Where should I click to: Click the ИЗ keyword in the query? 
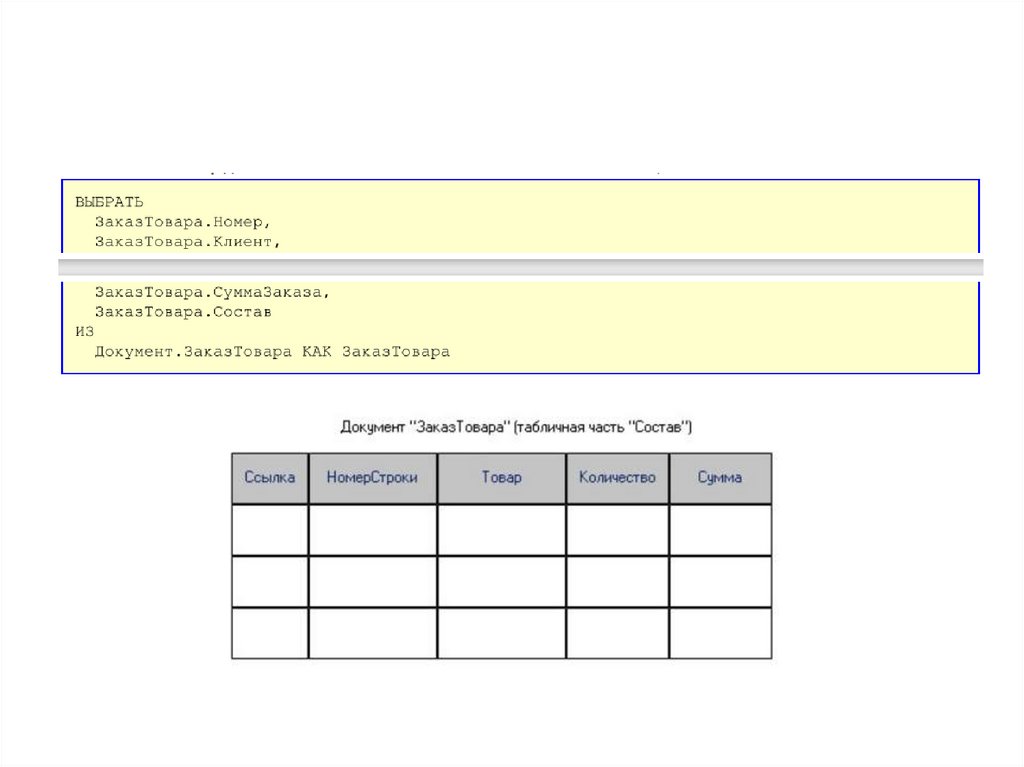pos(85,332)
